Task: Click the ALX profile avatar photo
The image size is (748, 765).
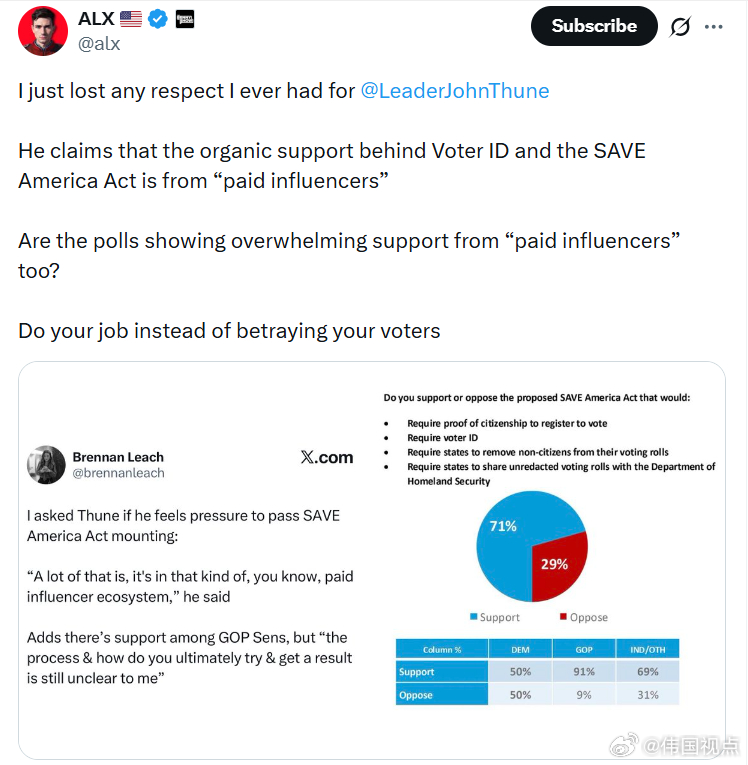Action: [43, 30]
